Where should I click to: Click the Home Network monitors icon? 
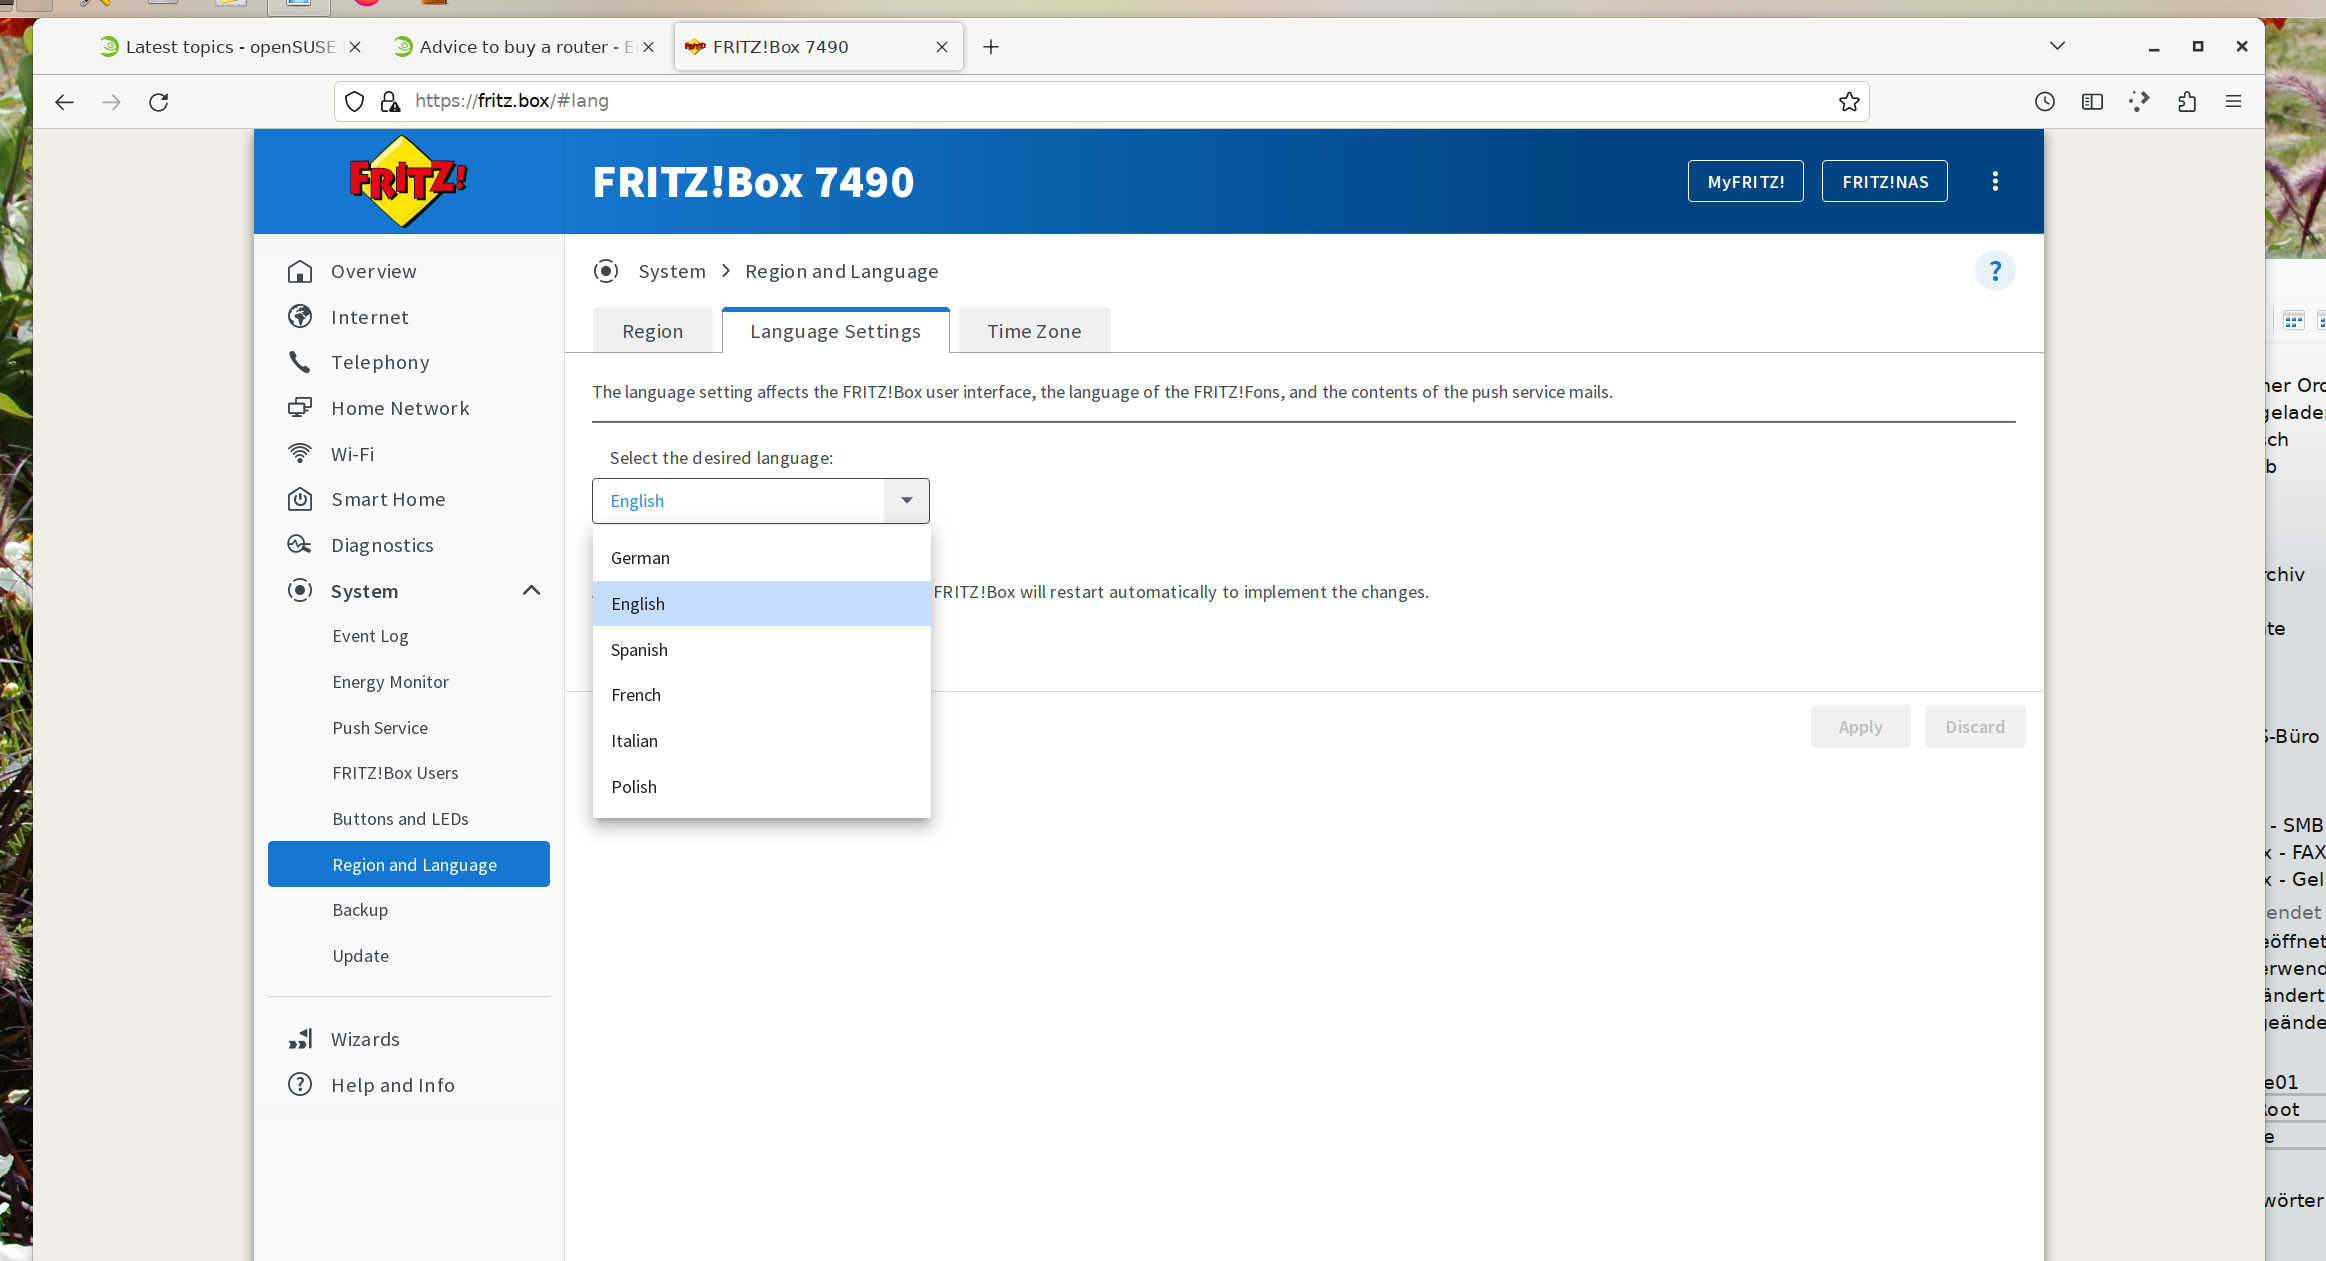pyautogui.click(x=300, y=408)
